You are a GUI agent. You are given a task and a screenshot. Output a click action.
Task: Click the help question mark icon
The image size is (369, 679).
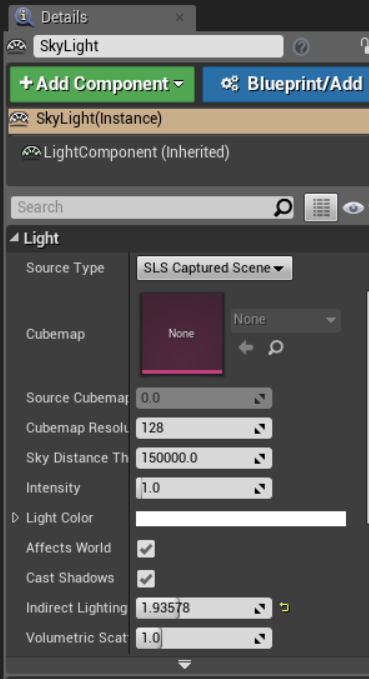(301, 47)
